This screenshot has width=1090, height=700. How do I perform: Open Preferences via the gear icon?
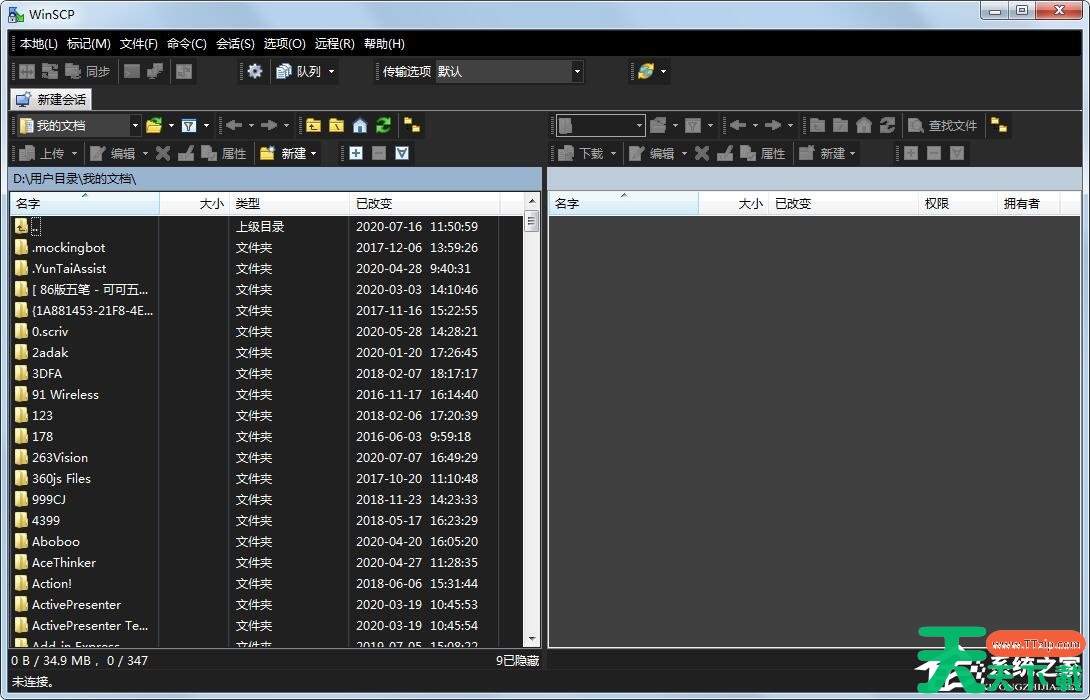[x=255, y=71]
